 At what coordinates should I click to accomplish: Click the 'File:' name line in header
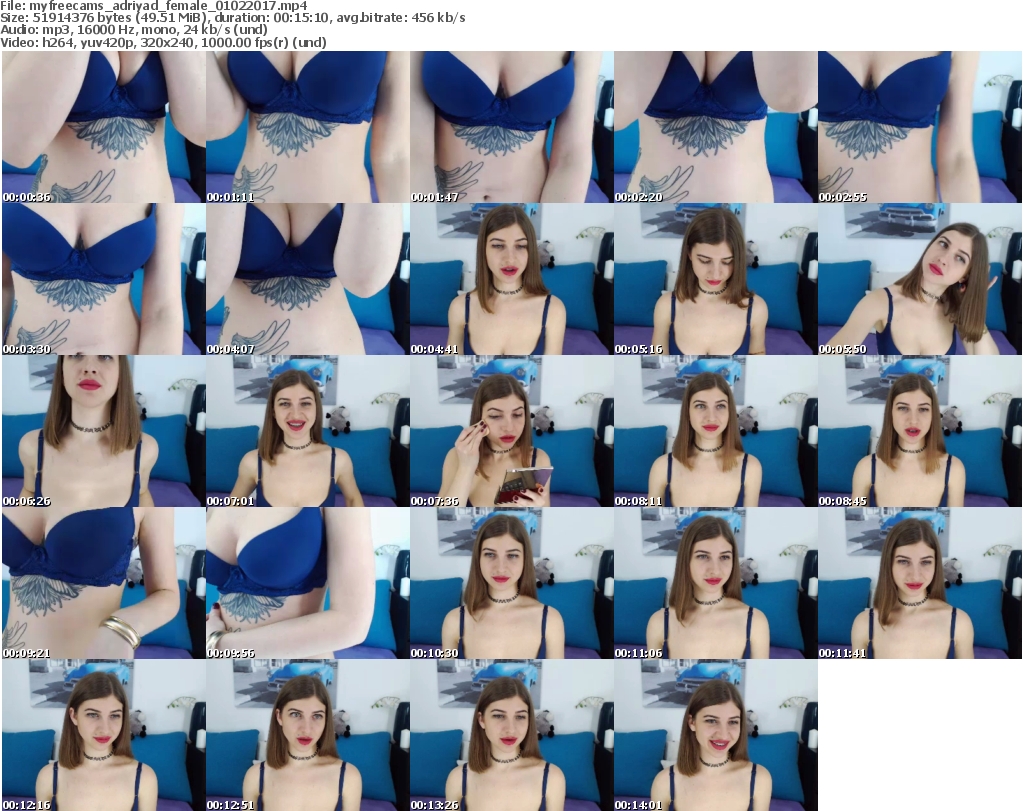[154, 6]
